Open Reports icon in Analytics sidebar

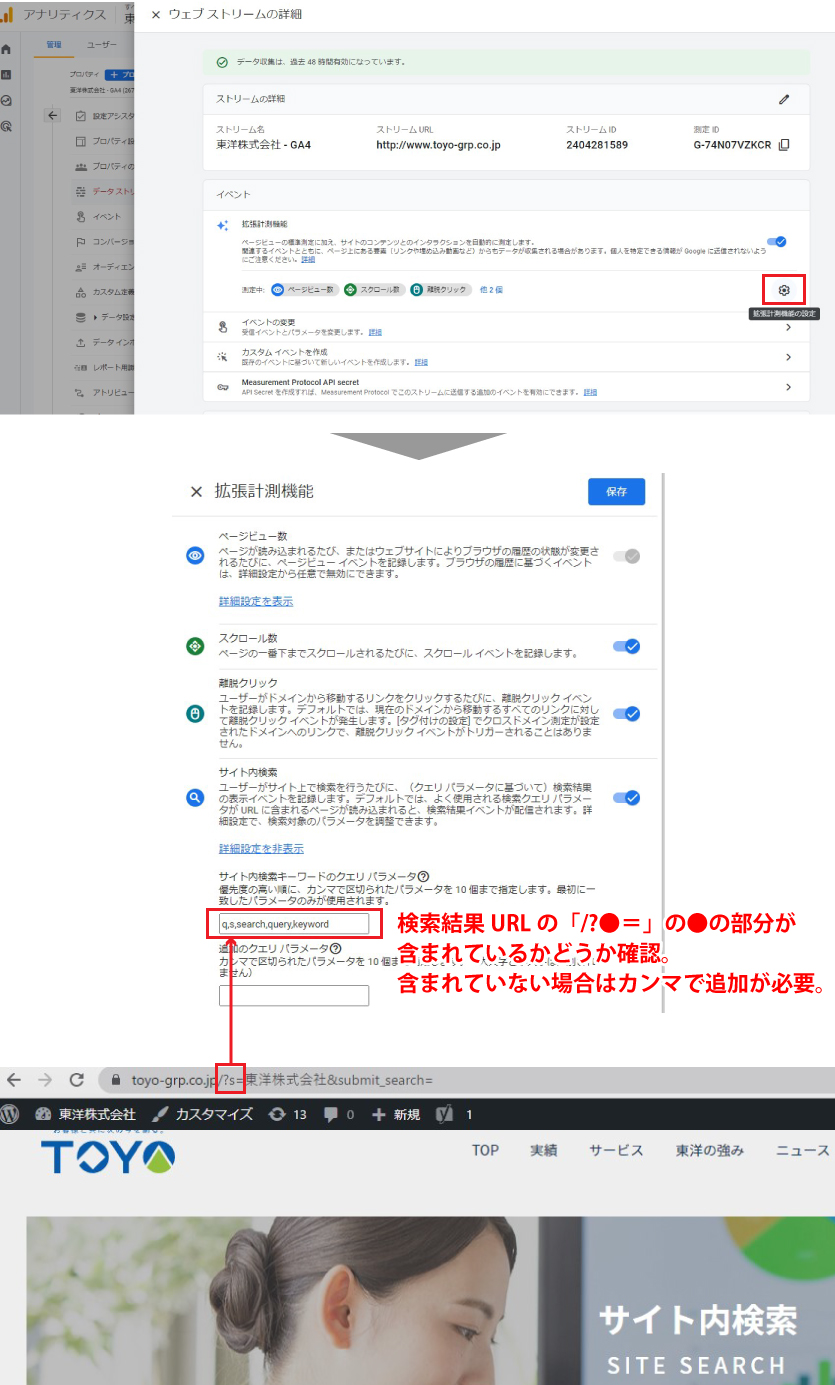(x=6, y=74)
